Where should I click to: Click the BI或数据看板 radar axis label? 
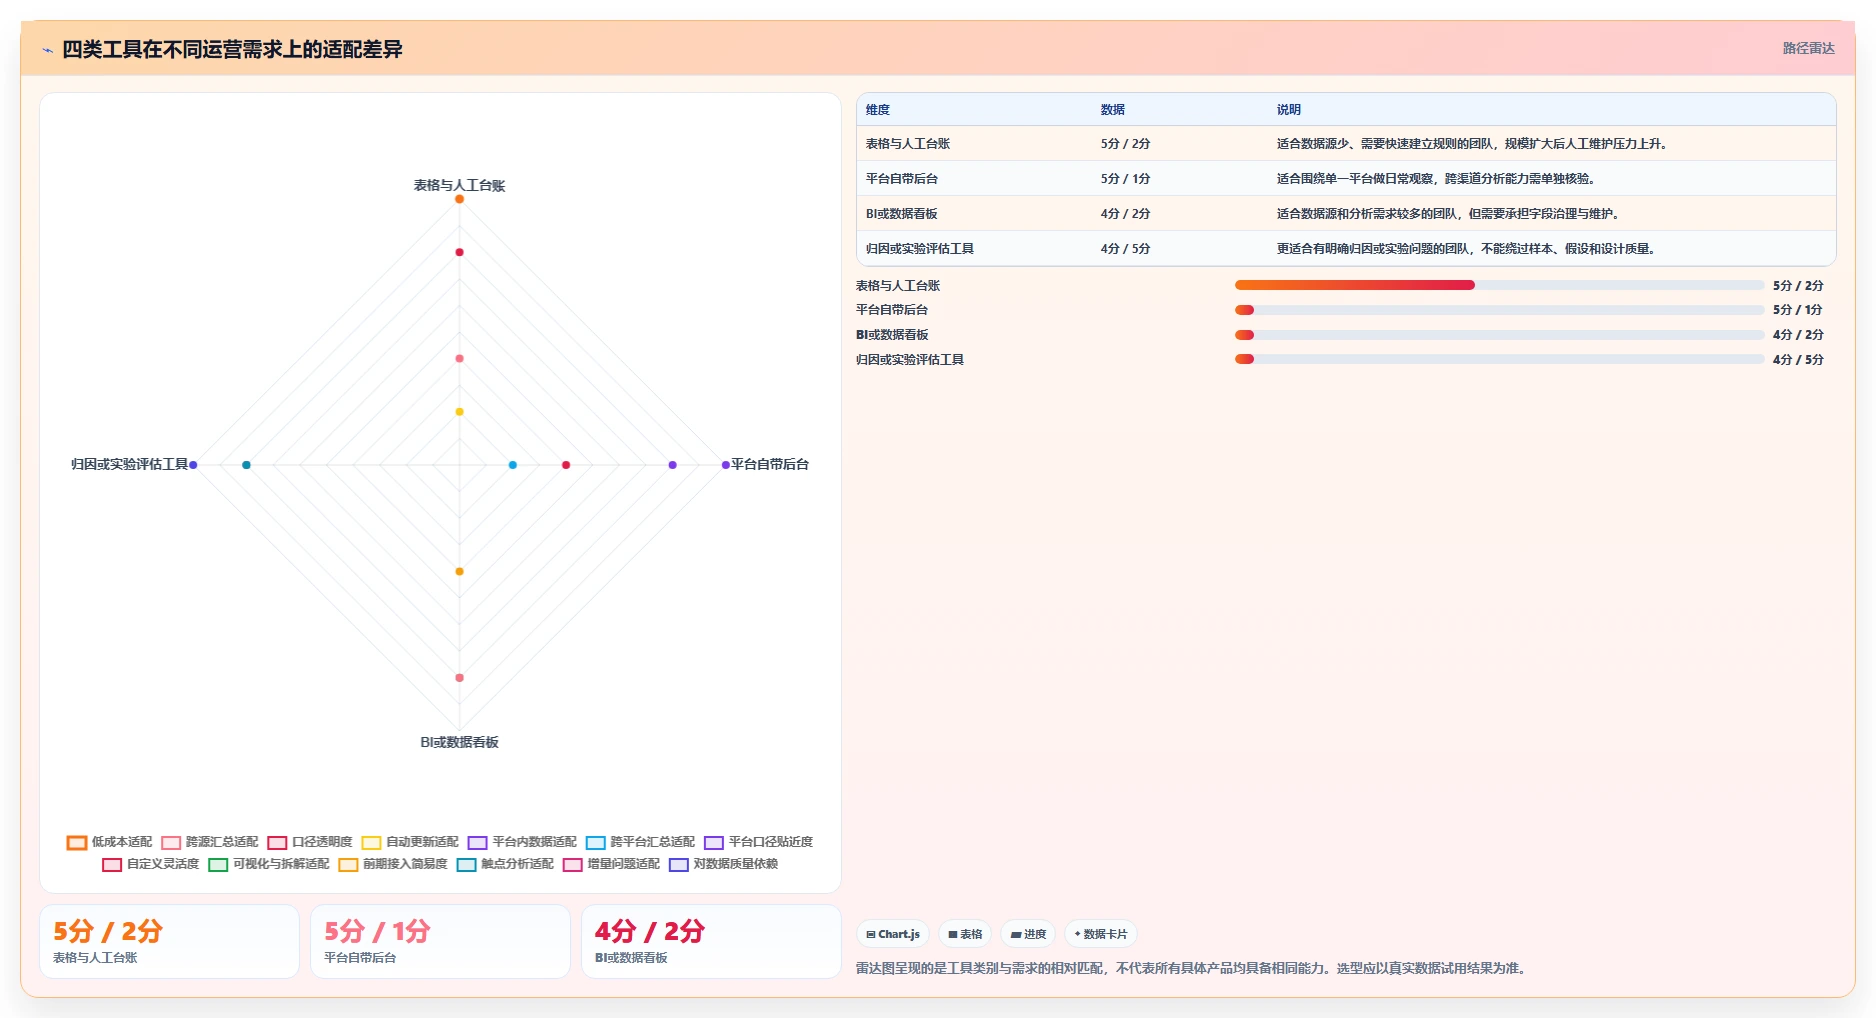[459, 742]
